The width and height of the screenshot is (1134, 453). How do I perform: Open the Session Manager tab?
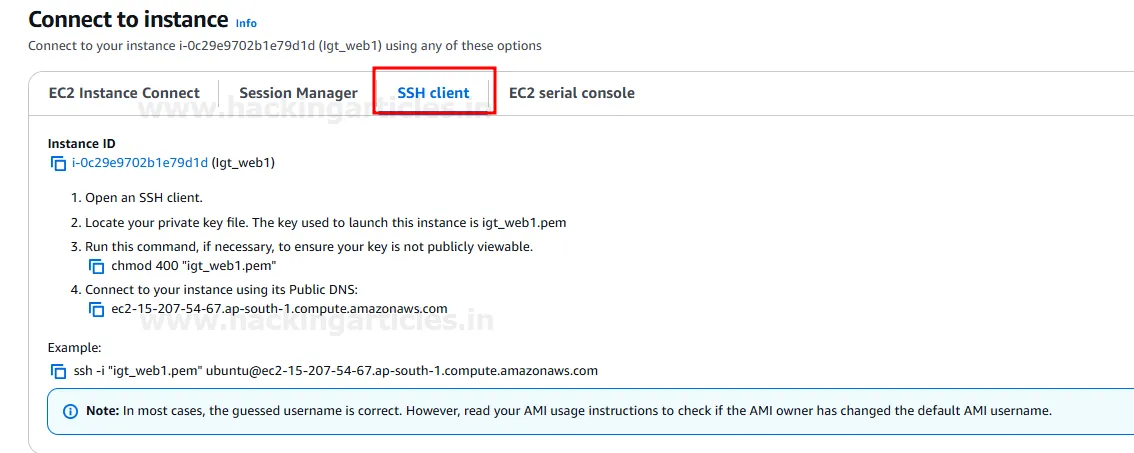pos(298,93)
